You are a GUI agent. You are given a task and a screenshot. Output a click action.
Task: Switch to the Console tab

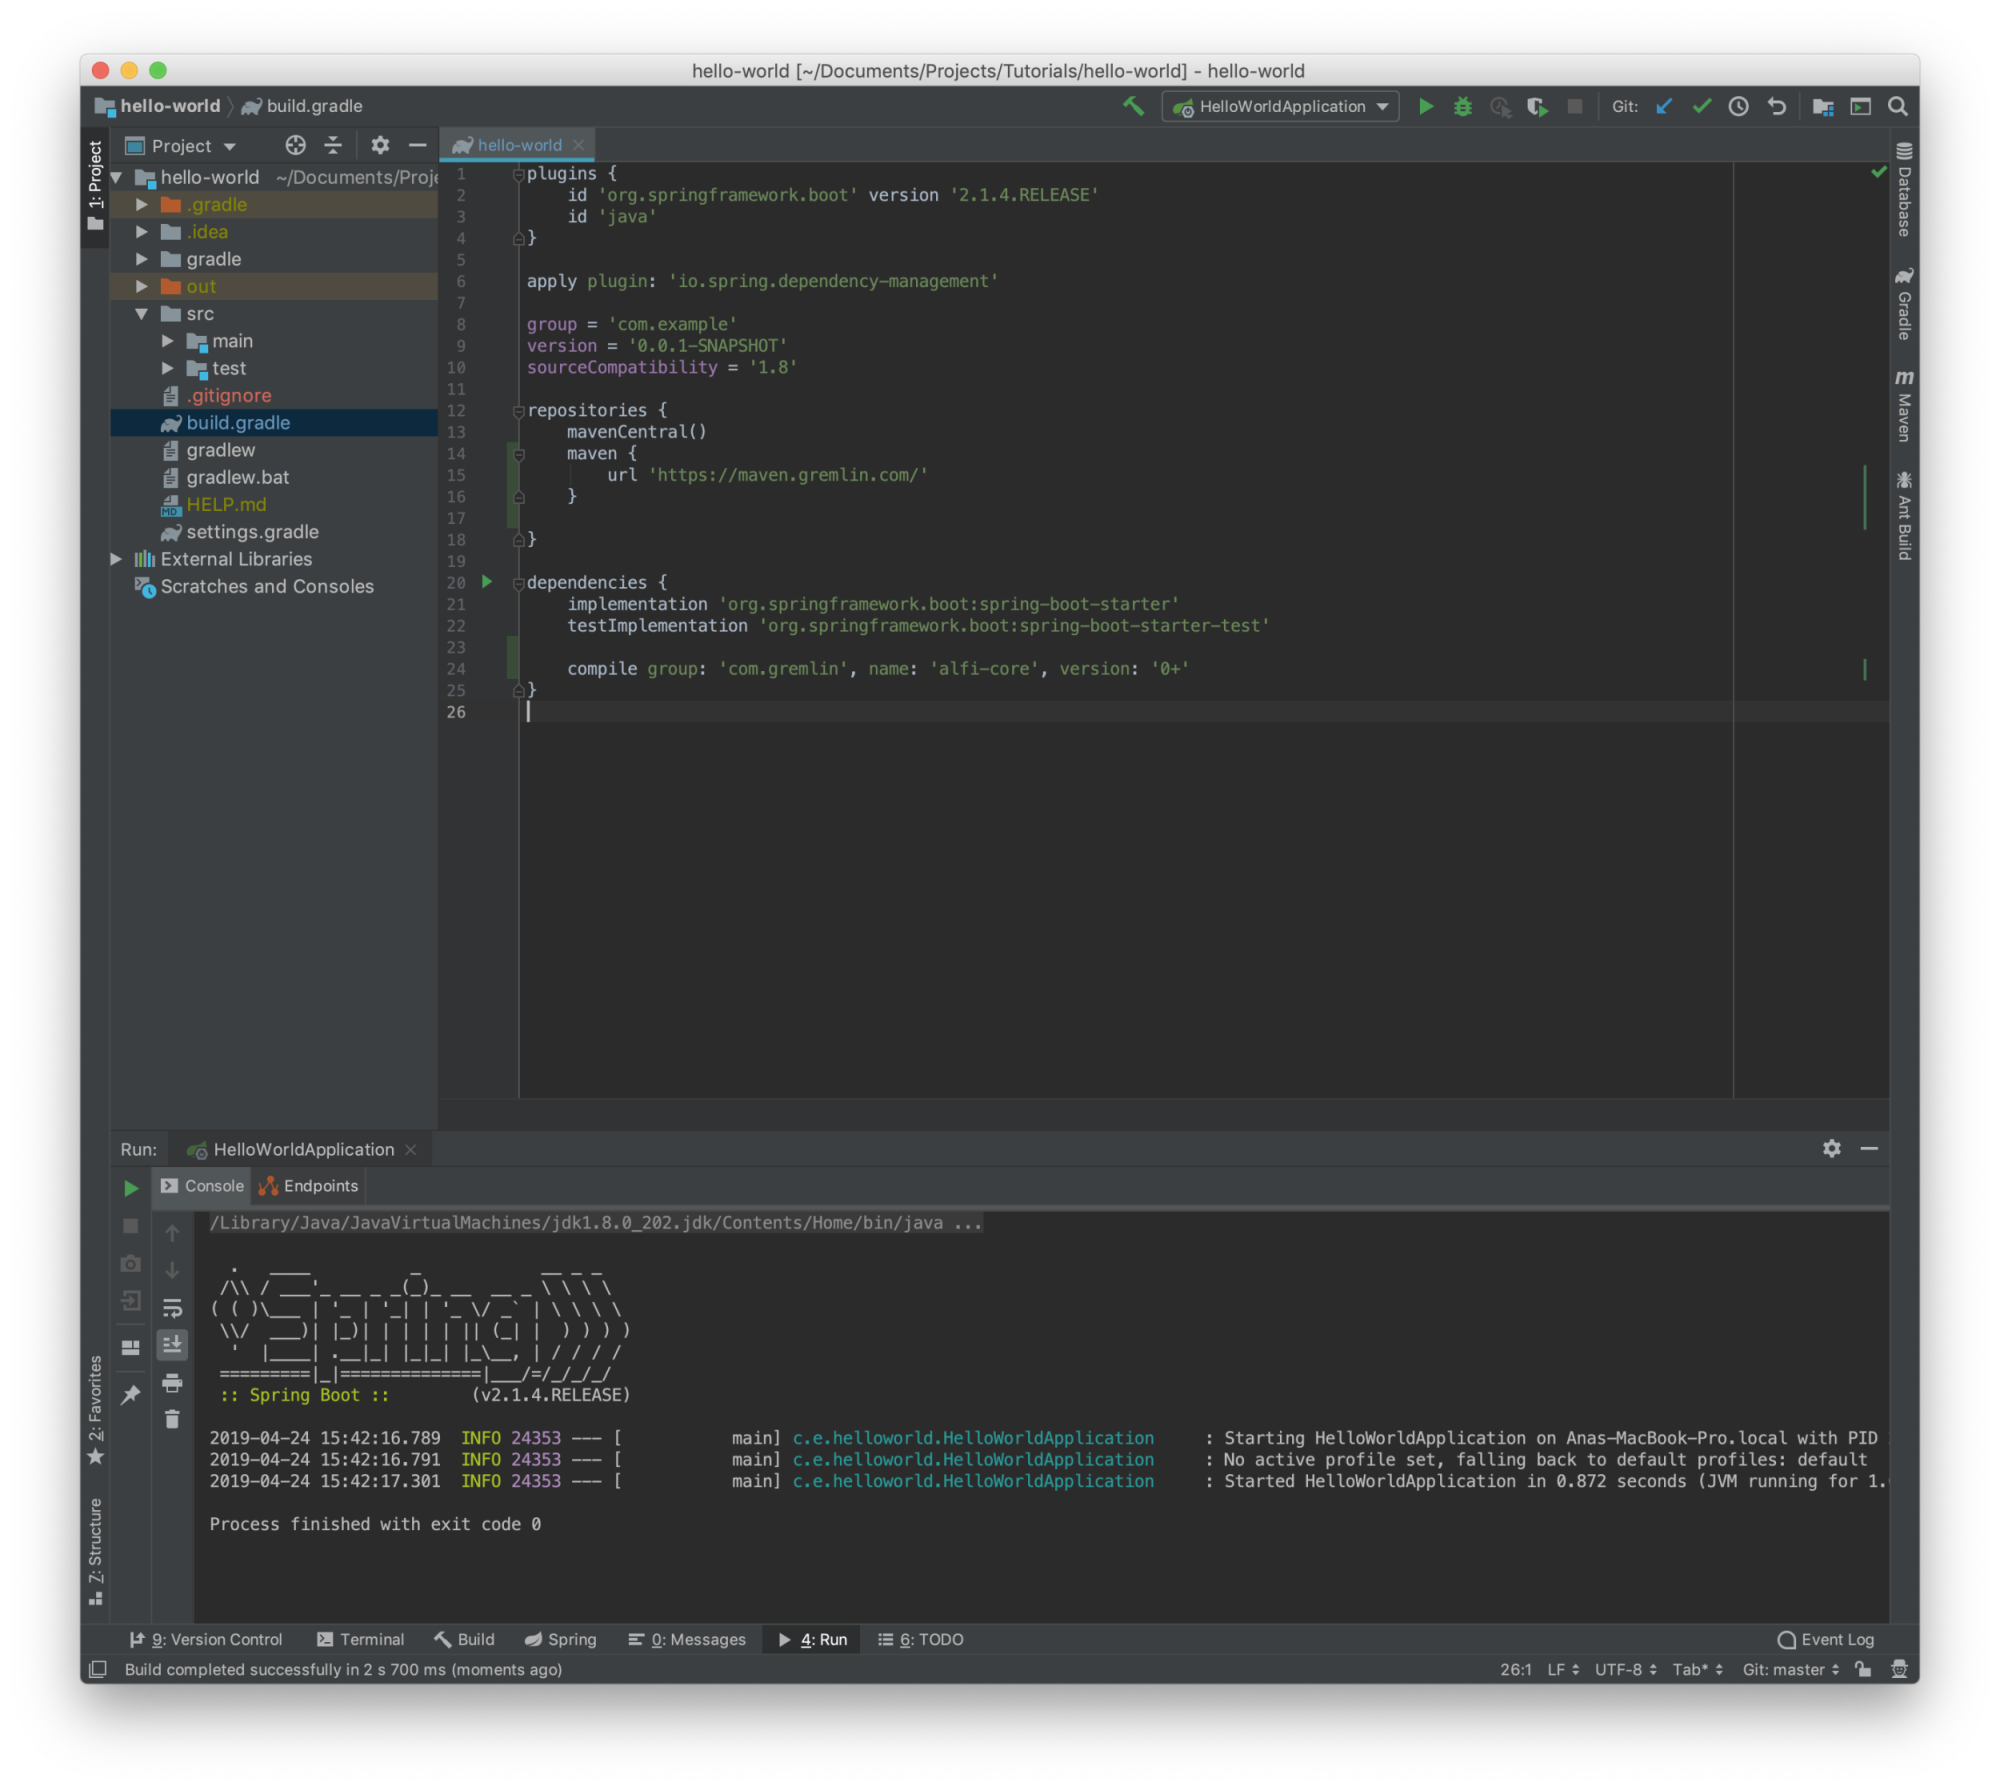(x=202, y=1186)
